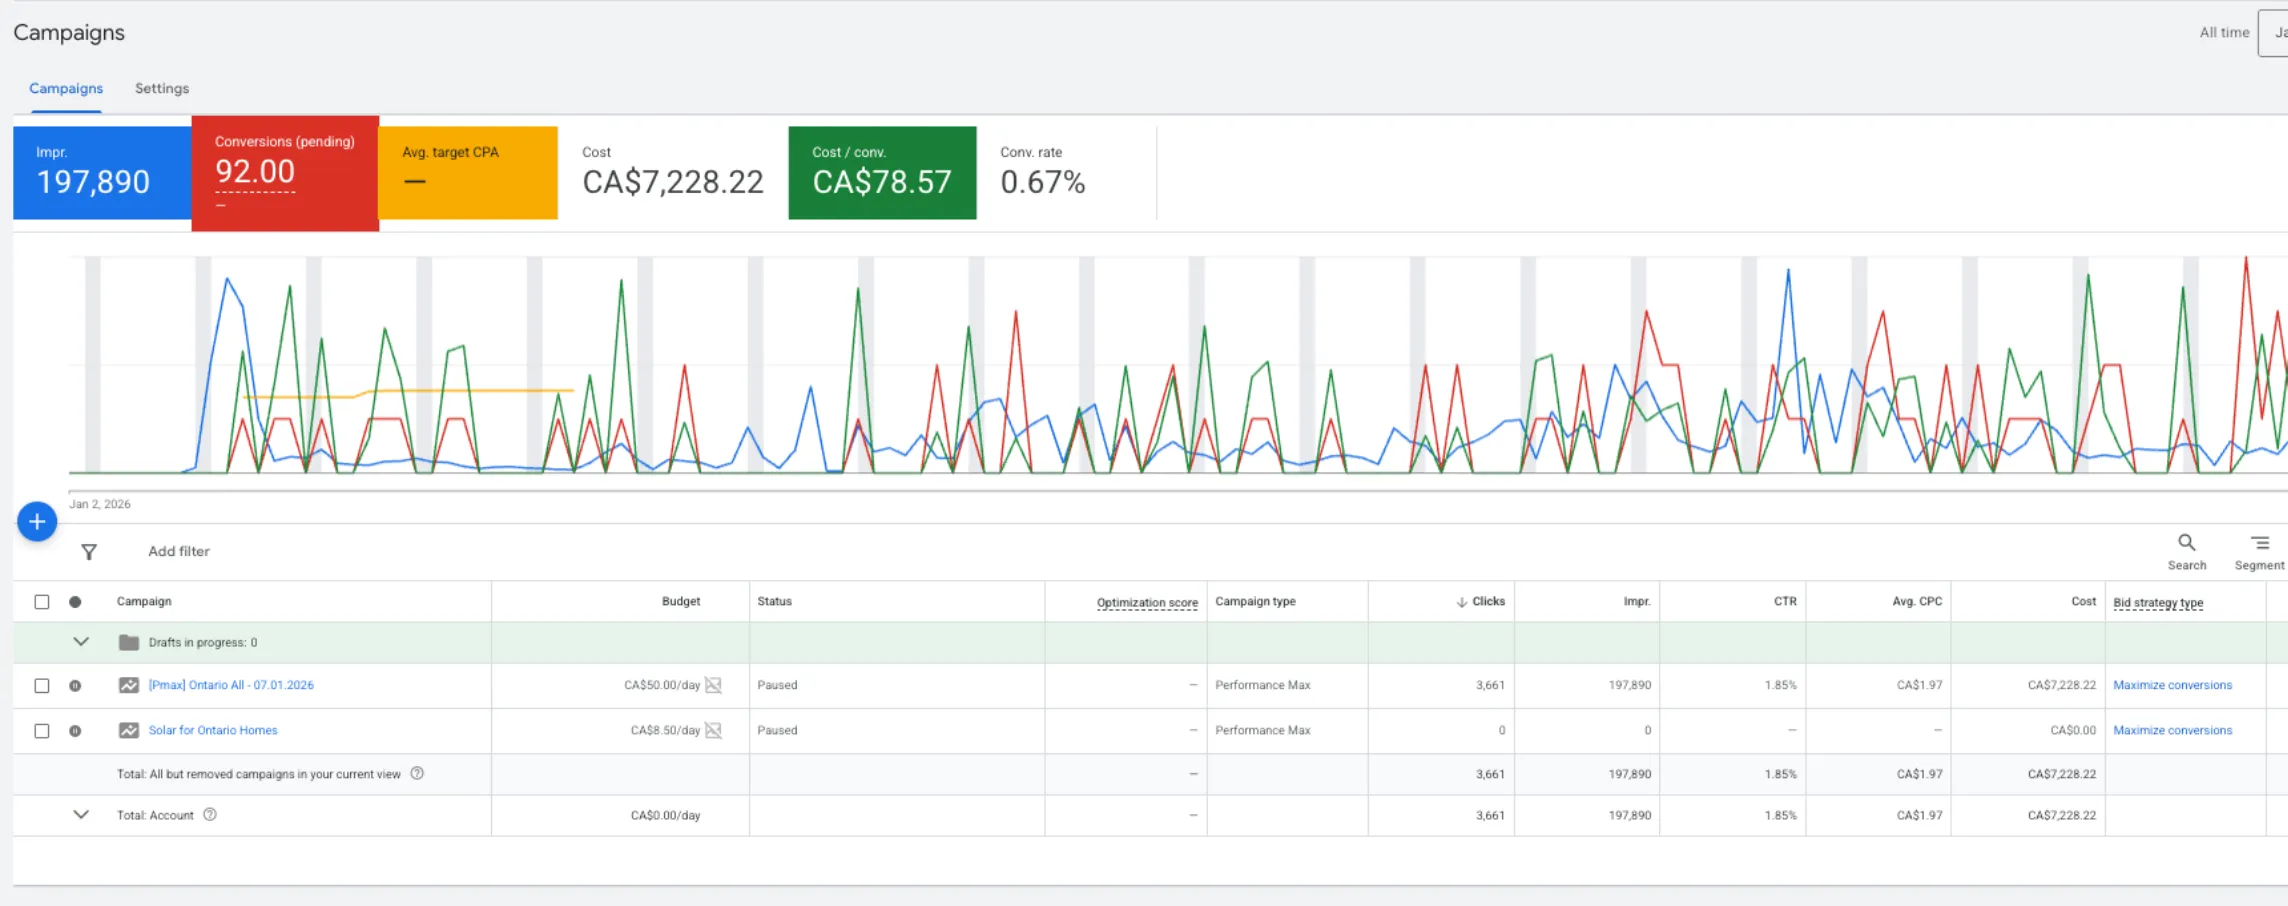Click the Drafts in progress folder icon

click(x=129, y=642)
